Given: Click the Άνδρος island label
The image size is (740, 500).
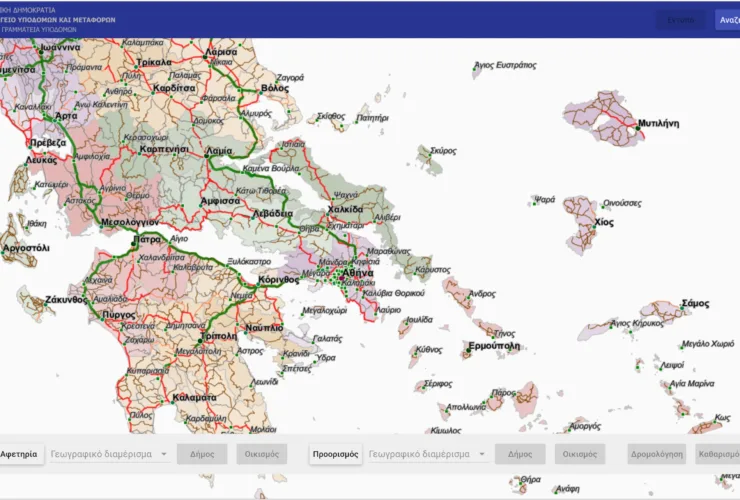Looking at the screenshot, I should pyautogui.click(x=482, y=294).
